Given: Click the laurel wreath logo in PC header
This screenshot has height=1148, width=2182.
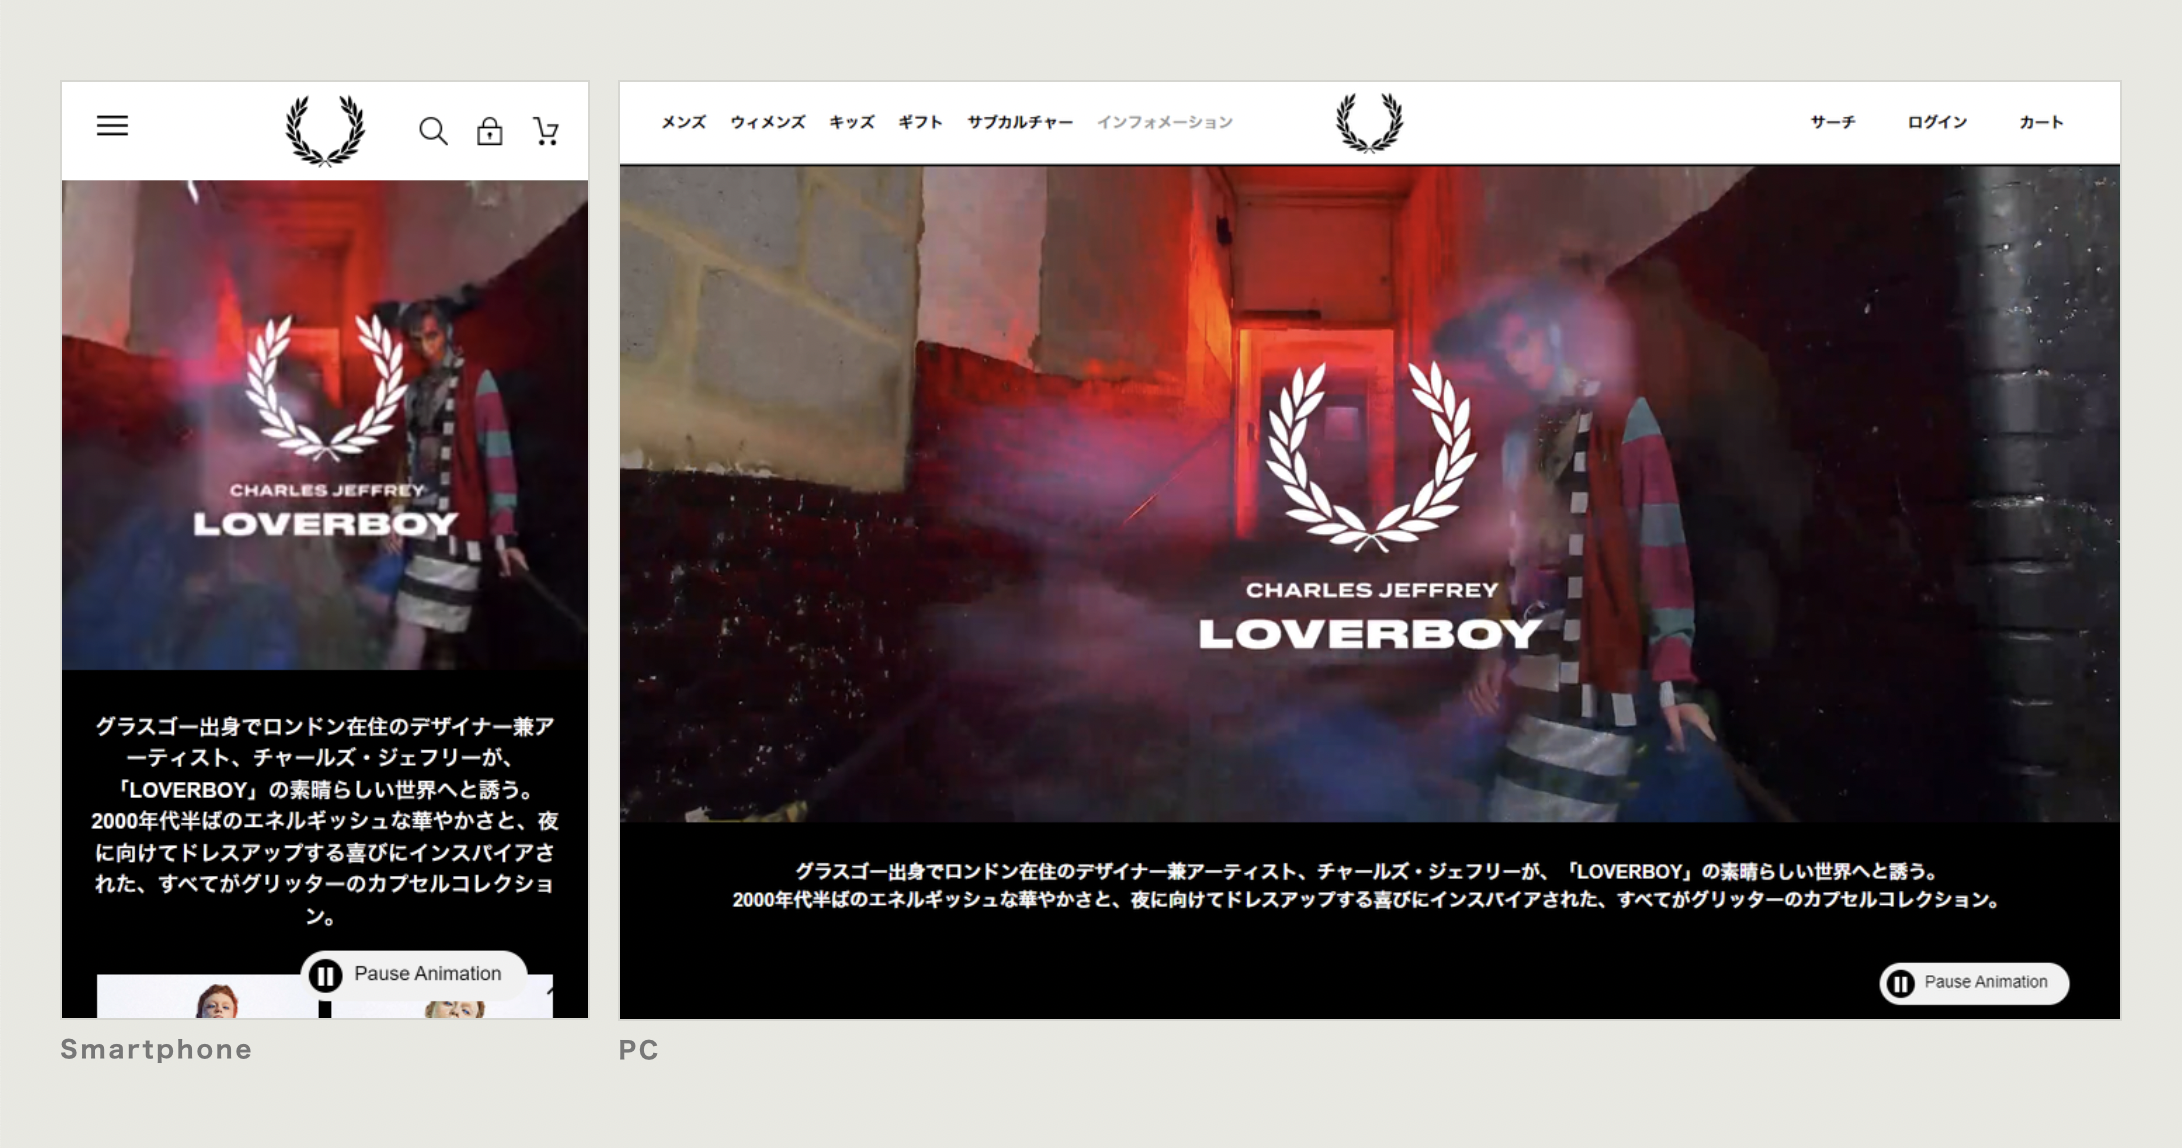Looking at the screenshot, I should click(1369, 123).
